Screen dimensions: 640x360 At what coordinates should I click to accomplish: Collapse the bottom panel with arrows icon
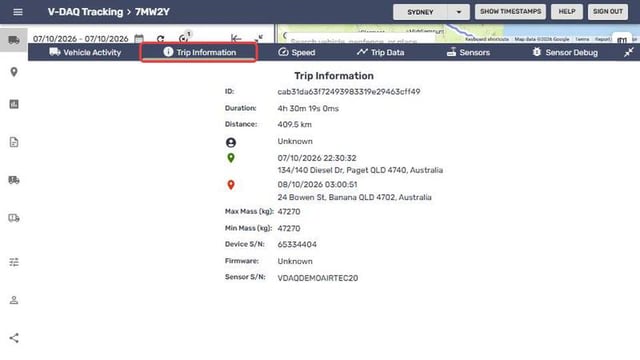point(629,52)
